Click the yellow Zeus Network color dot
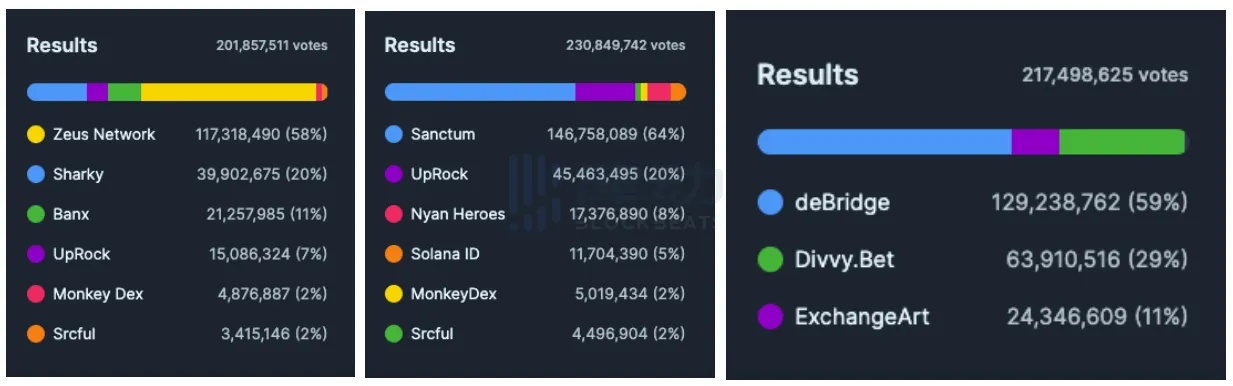The width and height of the screenshot is (1233, 386). 36,134
